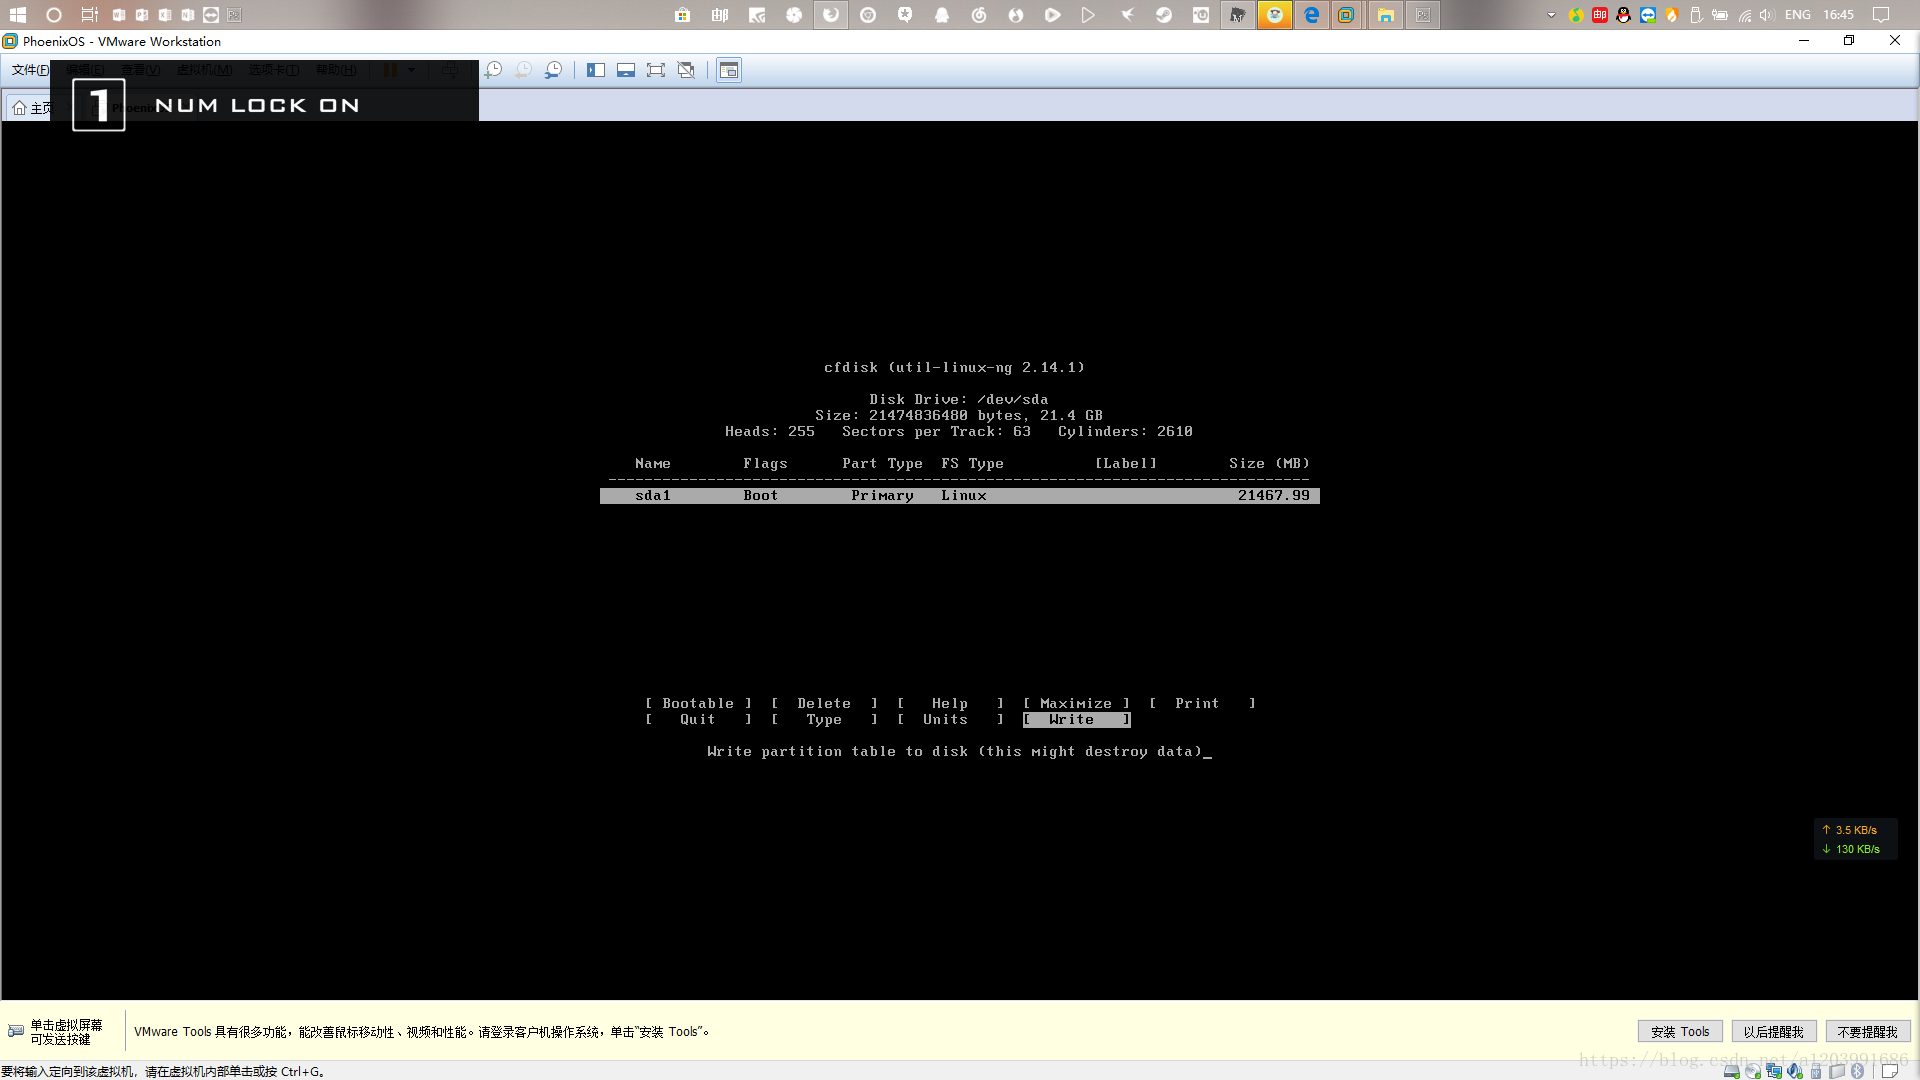
Task: Toggle the library sidebar view icon
Action: tap(596, 70)
